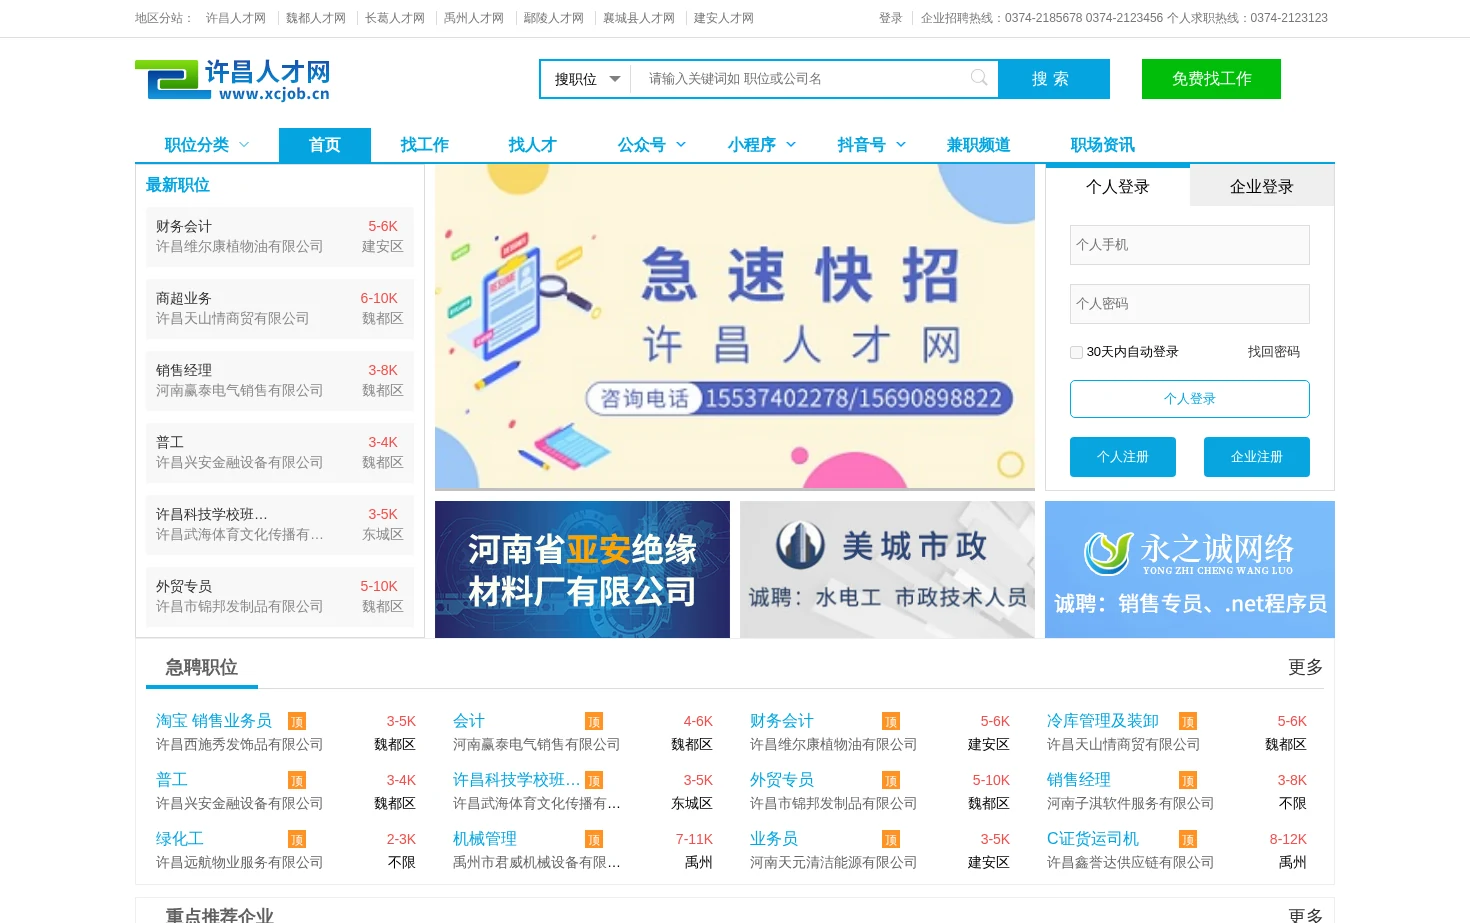Image resolution: width=1470 pixels, height=923 pixels.
Task: Switch to the 企业登录 tab
Action: [x=1262, y=186]
